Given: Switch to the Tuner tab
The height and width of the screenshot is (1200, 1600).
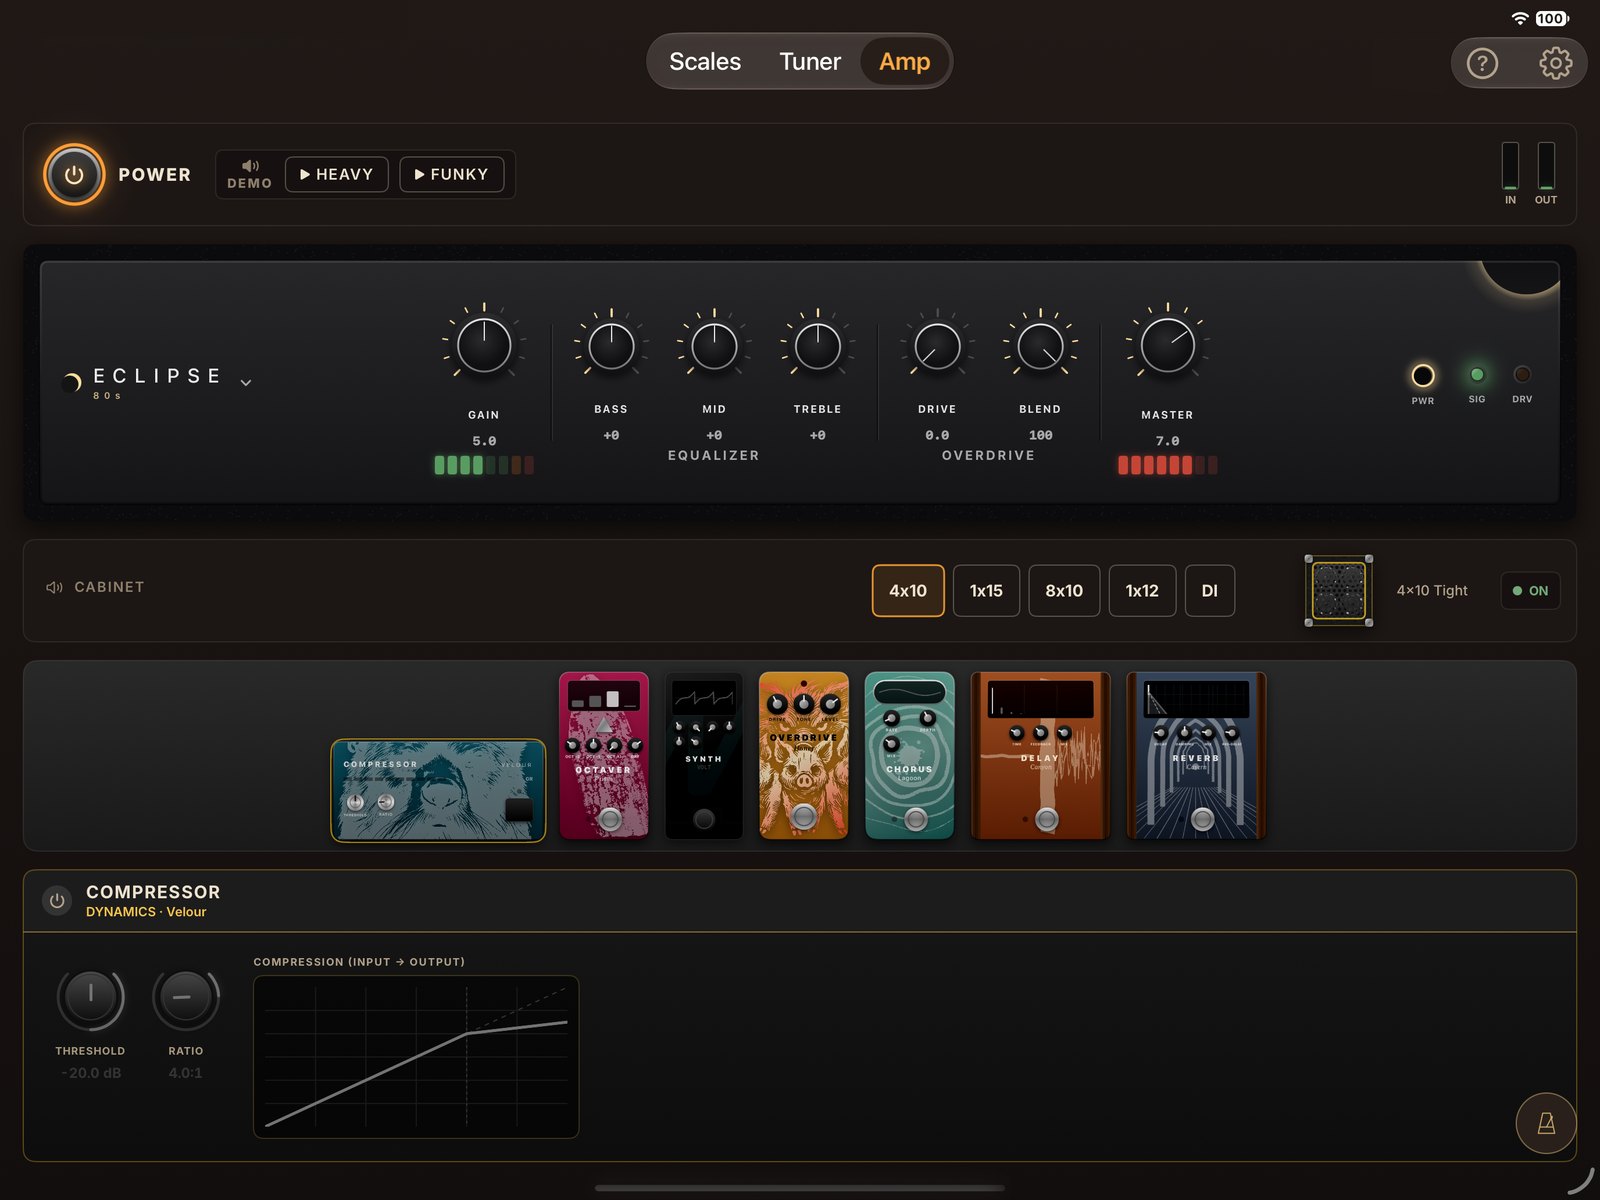Looking at the screenshot, I should [810, 62].
